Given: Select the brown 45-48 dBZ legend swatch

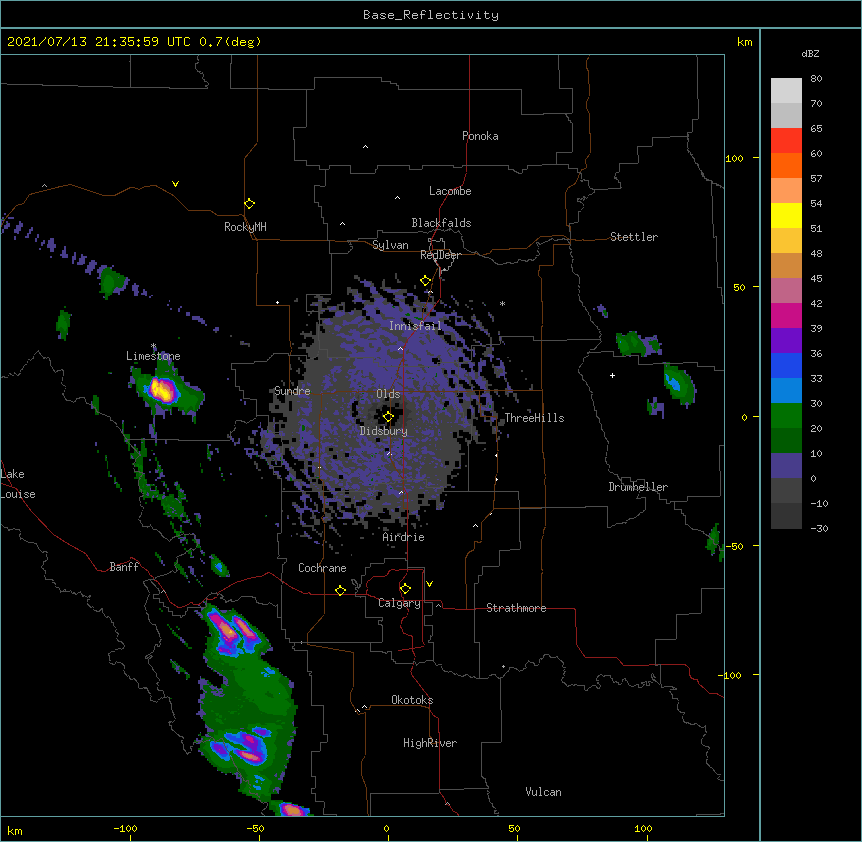Looking at the screenshot, I should point(786,265).
